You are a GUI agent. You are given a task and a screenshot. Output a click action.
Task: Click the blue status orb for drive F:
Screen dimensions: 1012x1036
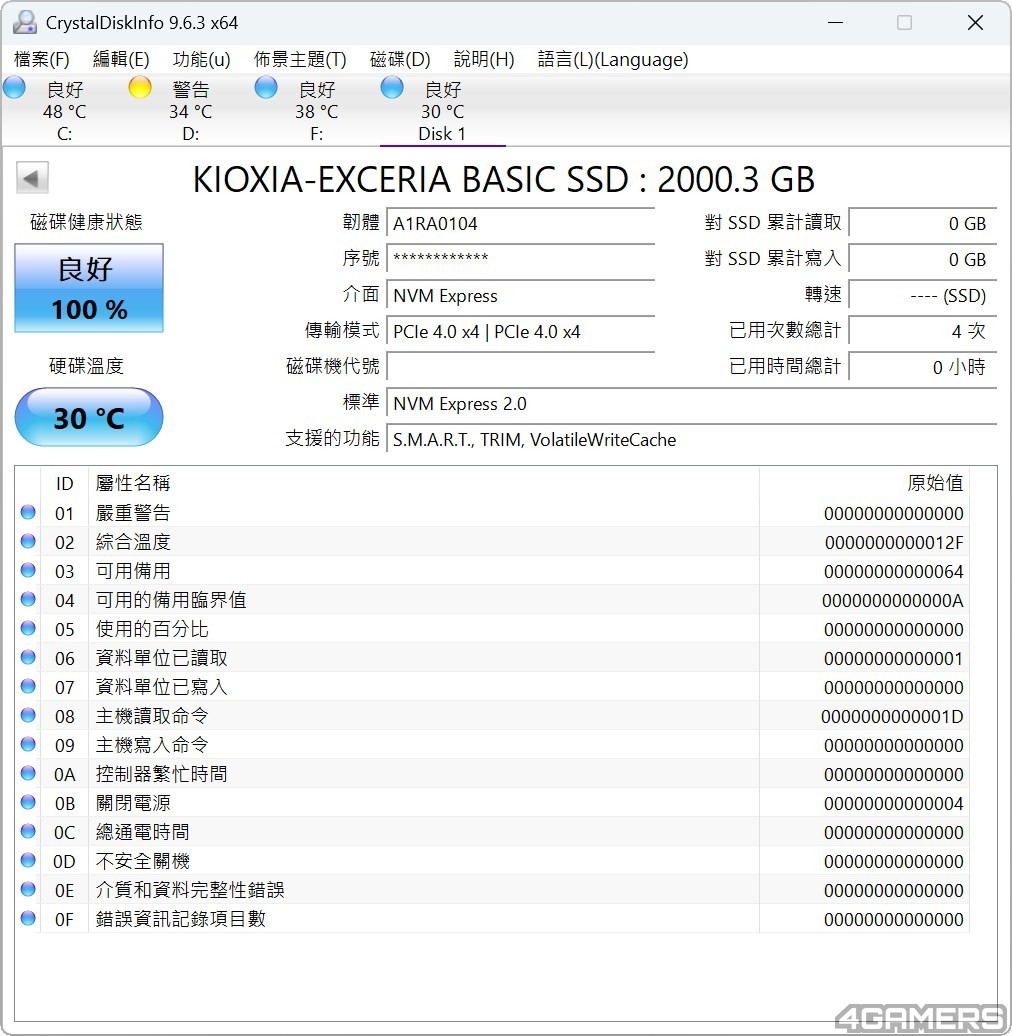(x=266, y=88)
